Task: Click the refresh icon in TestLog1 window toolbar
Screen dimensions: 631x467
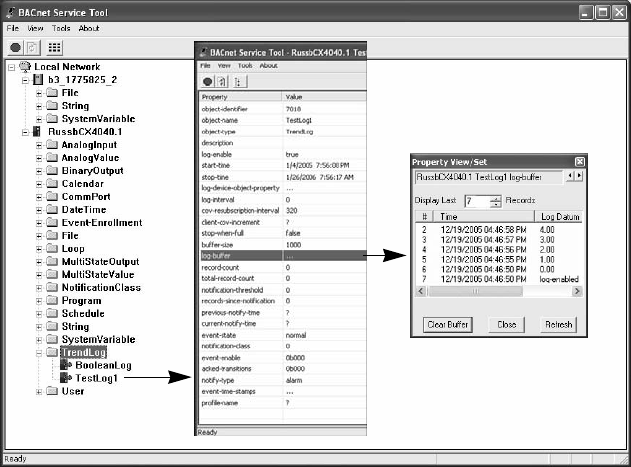Action: pos(222,82)
